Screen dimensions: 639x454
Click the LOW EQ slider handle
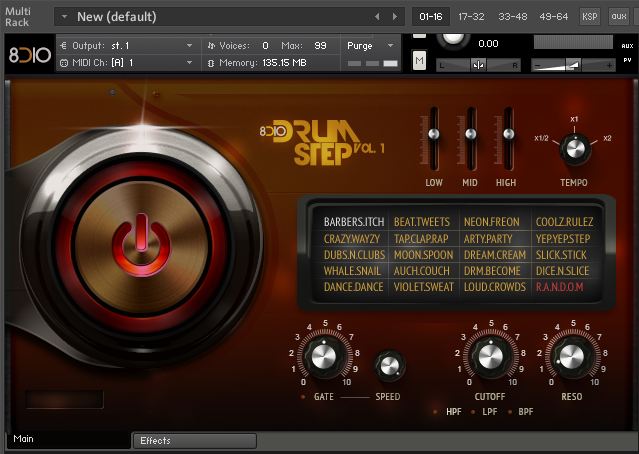[x=434, y=134]
